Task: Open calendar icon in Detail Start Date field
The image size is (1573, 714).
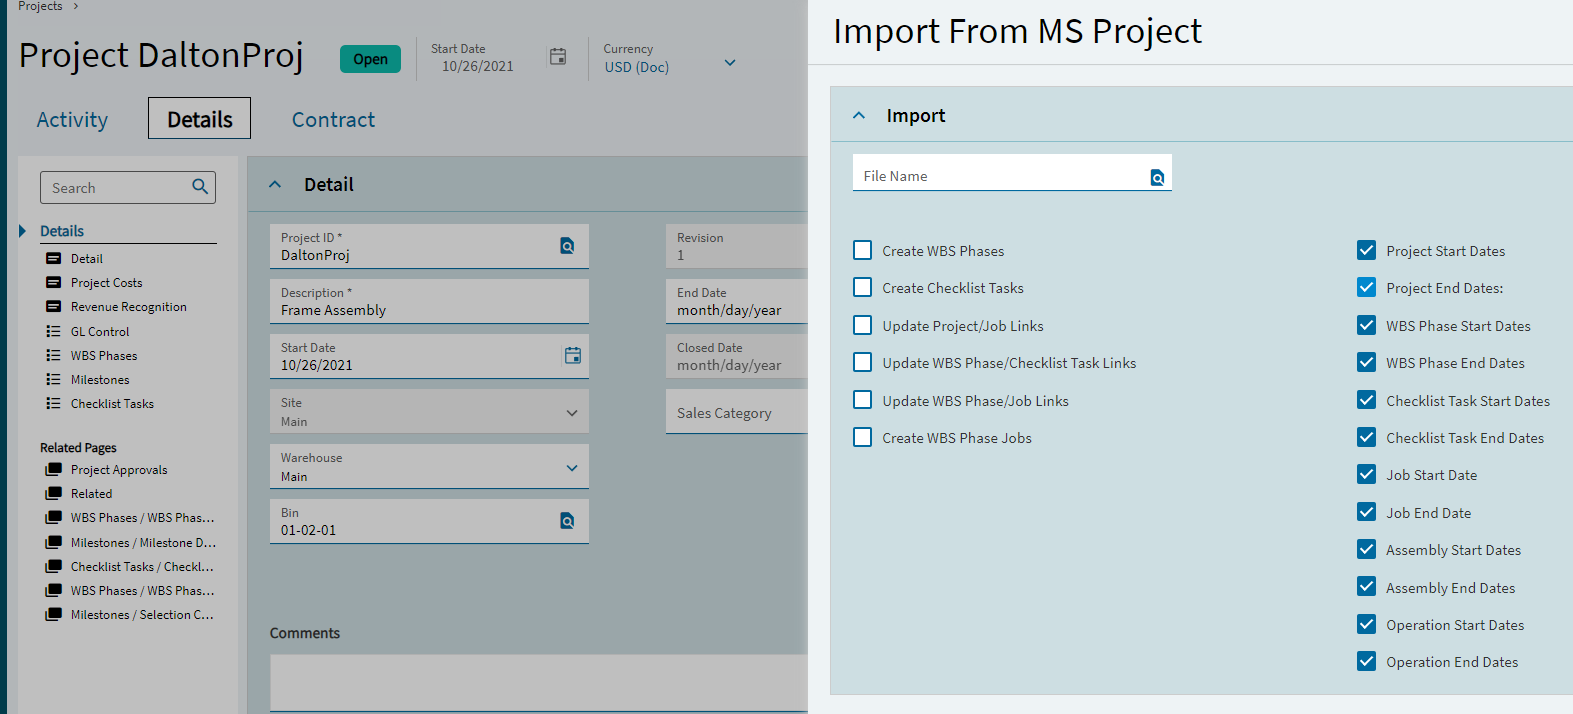Action: (x=573, y=355)
